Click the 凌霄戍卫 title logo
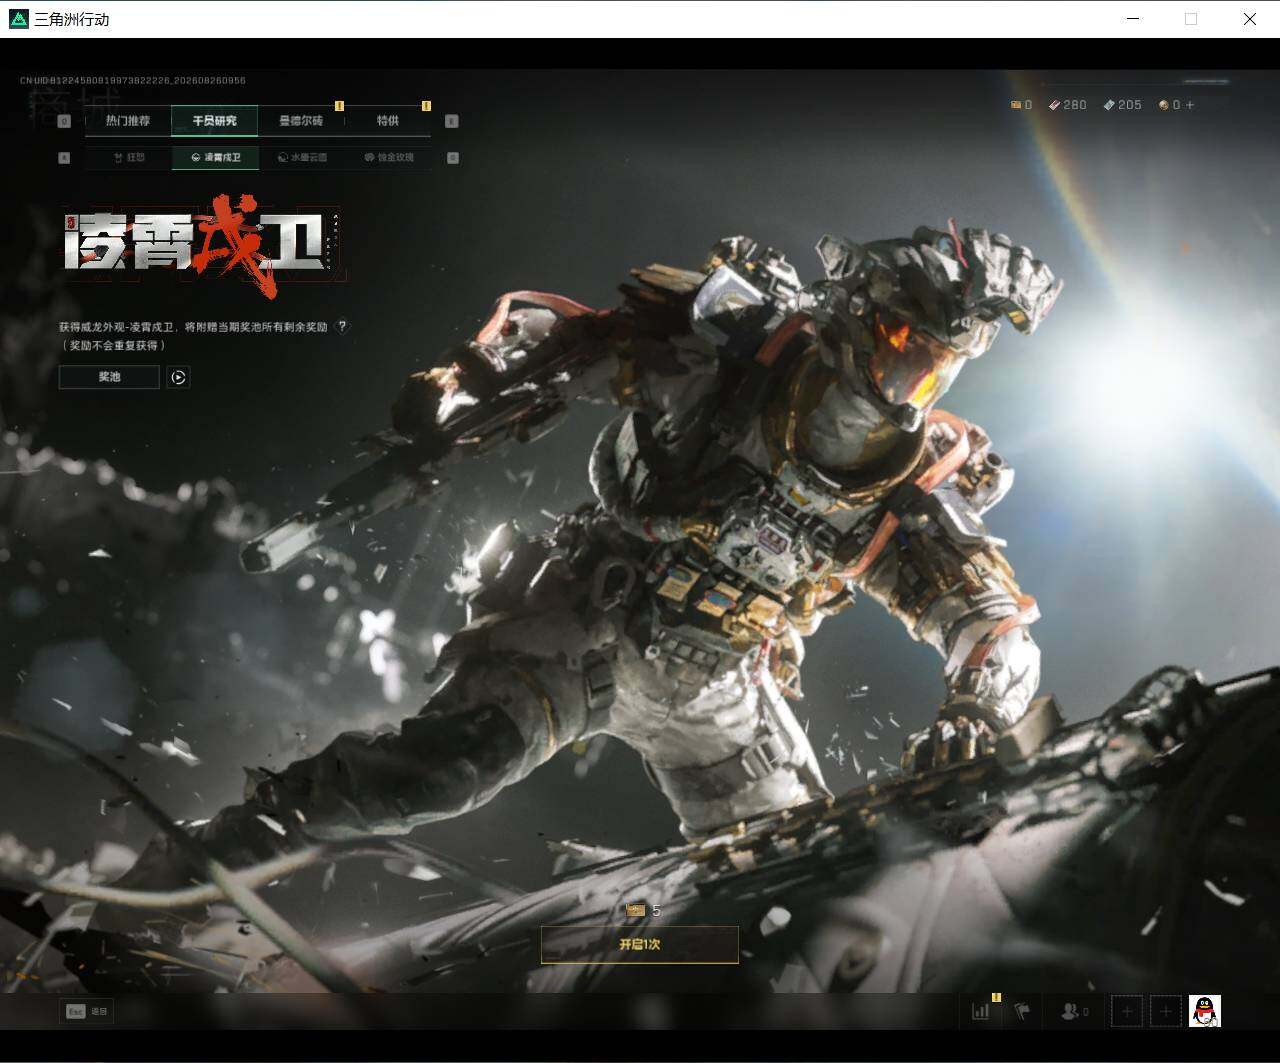This screenshot has height=1063, width=1280. pos(203,247)
